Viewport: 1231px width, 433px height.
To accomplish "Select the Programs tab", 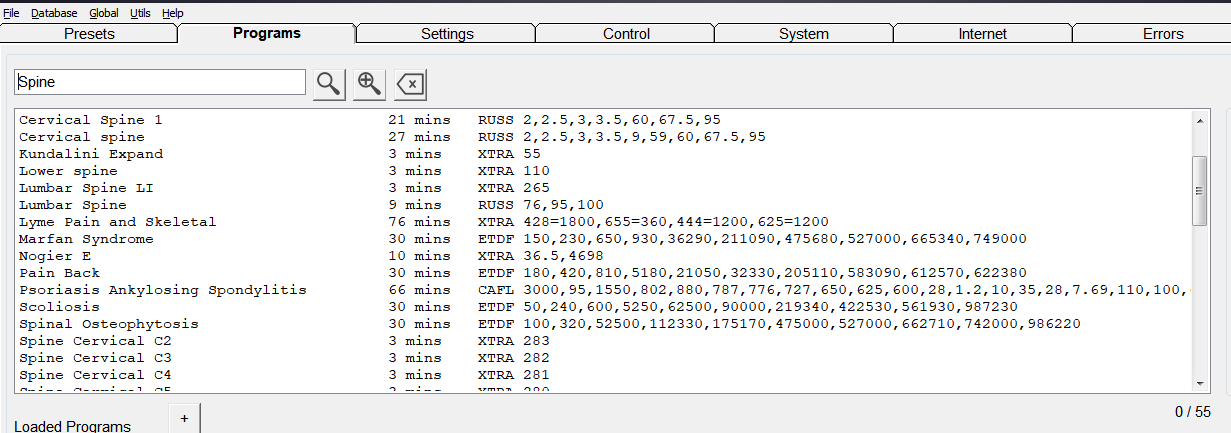I will click(x=267, y=33).
